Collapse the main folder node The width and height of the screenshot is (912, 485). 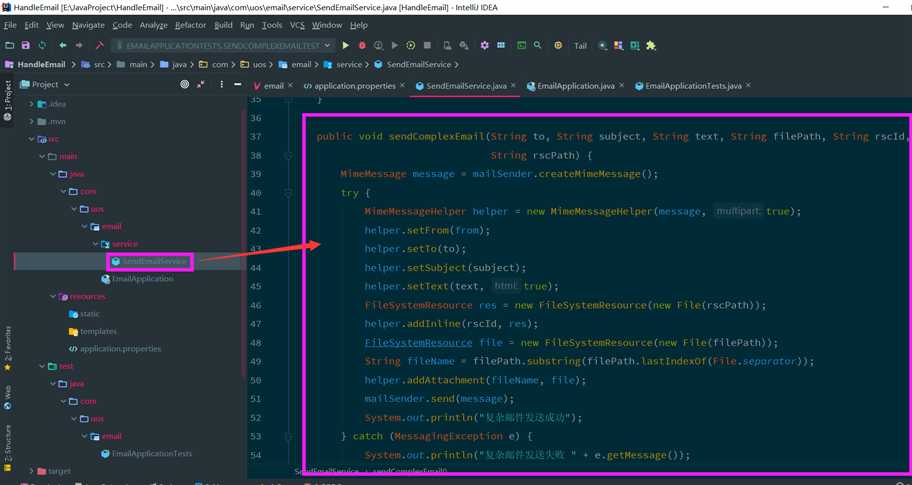pos(42,156)
